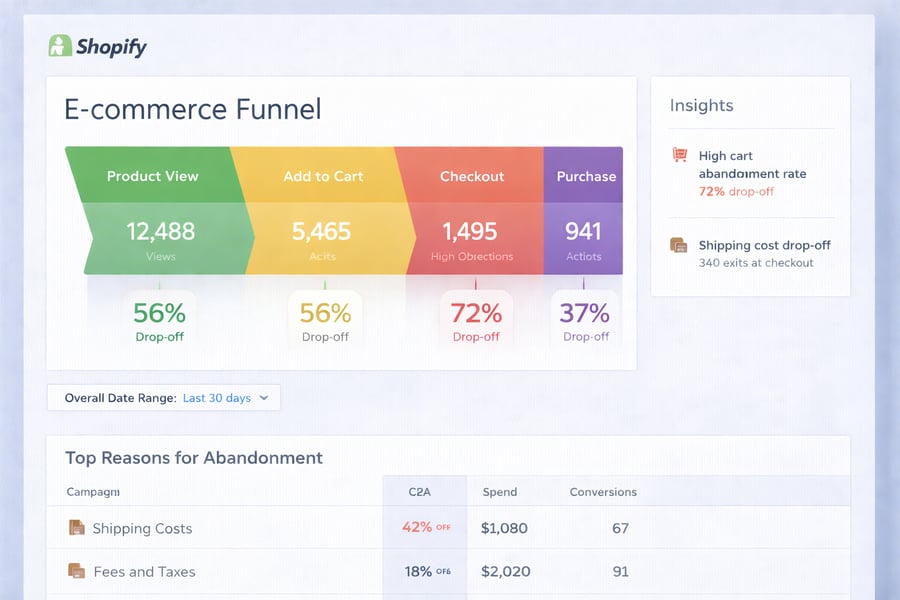Click the Spend column header

(x=500, y=491)
